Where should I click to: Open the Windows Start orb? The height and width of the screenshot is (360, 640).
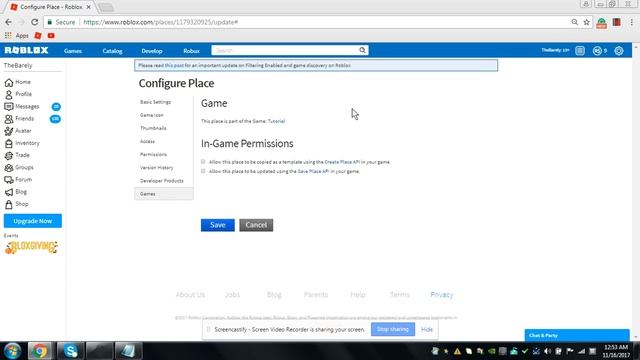coord(12,351)
